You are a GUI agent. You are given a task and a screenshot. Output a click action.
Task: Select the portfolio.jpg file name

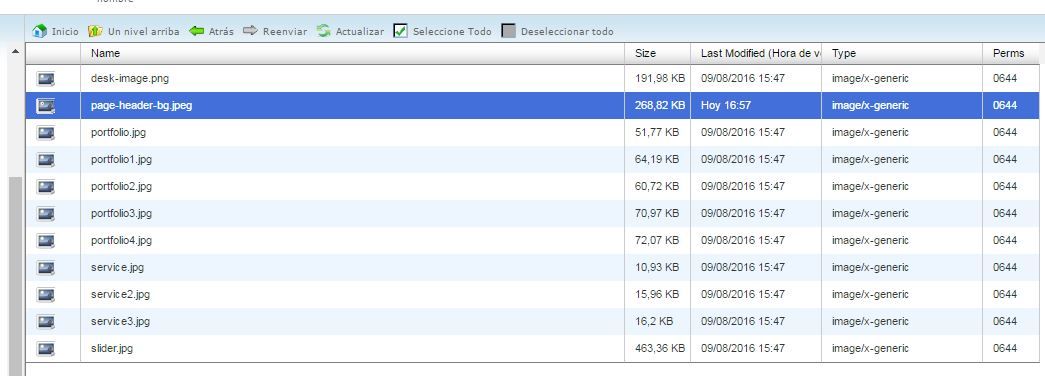119,133
